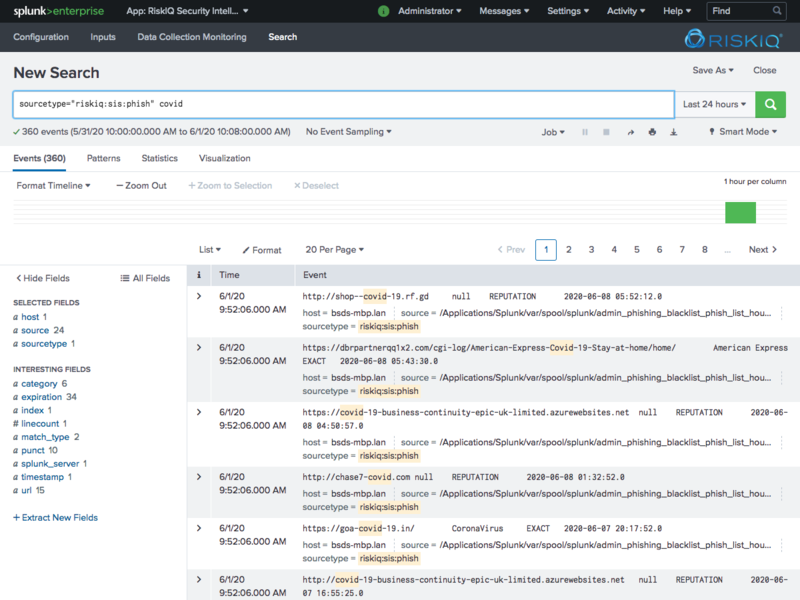
Task: Open the Format Timeline dropdown
Action: pyautogui.click(x=54, y=186)
